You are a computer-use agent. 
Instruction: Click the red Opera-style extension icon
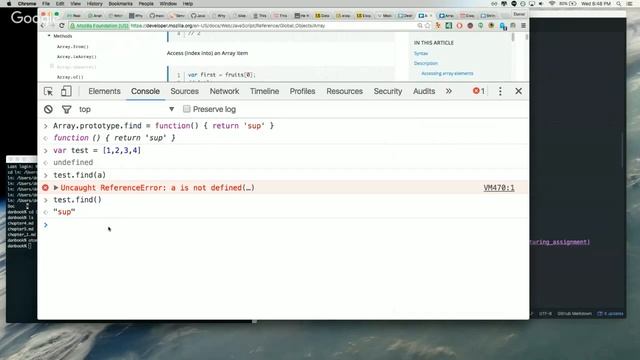point(459,26)
